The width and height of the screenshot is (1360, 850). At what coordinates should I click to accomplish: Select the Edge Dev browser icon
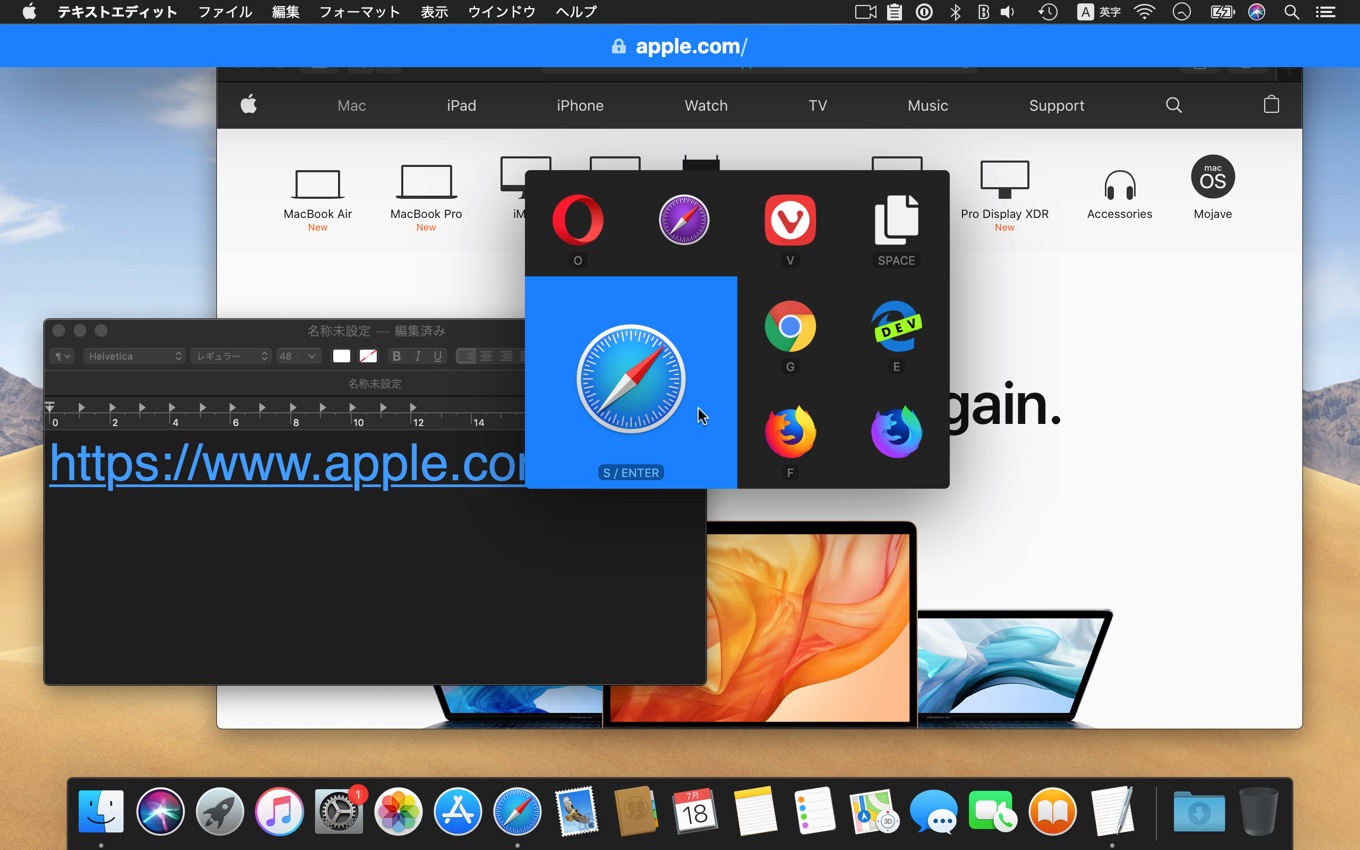[x=896, y=327]
